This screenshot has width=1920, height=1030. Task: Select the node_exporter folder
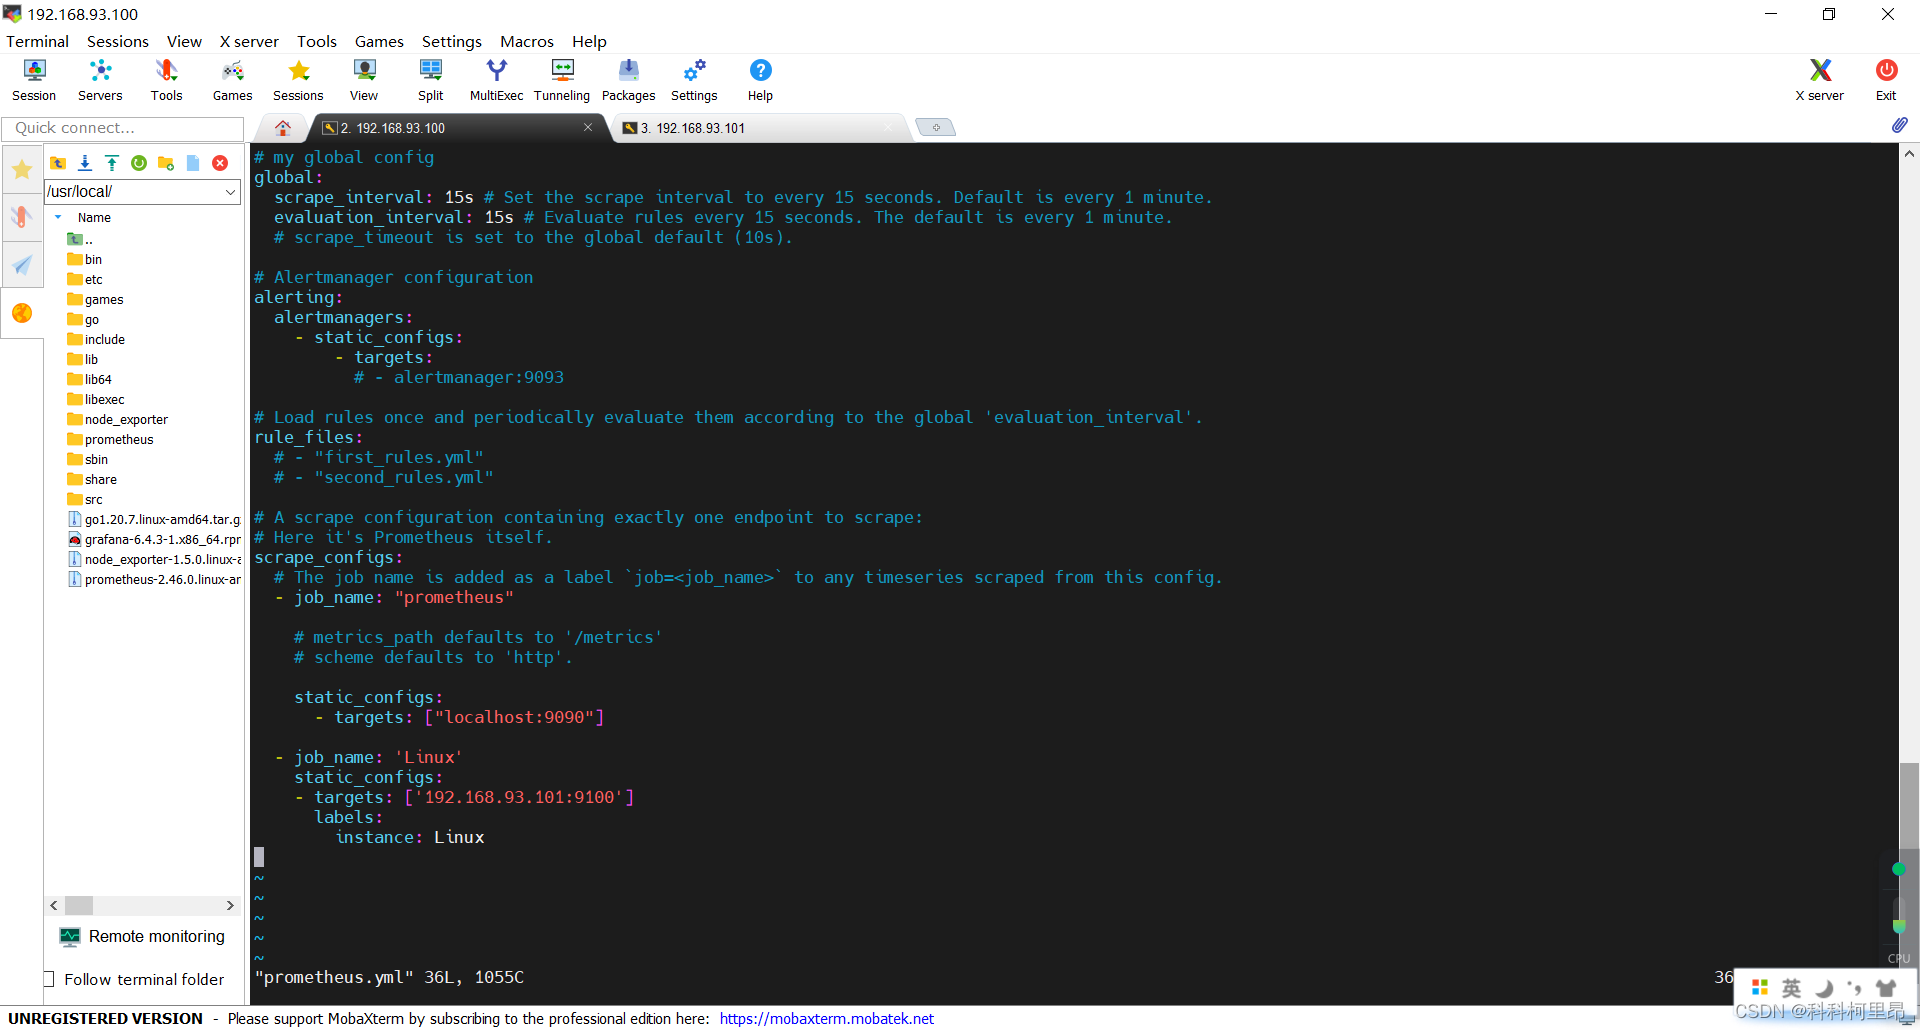117,419
